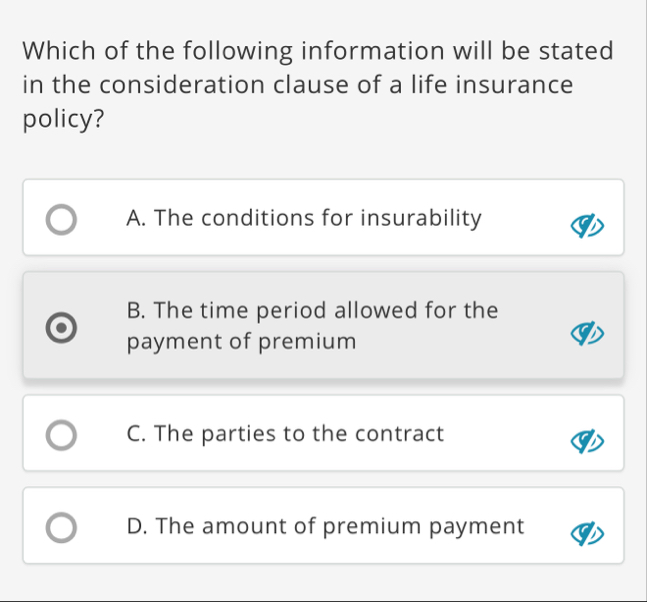Click the 'A.' letter label
The height and width of the screenshot is (602, 647).
pos(136,218)
